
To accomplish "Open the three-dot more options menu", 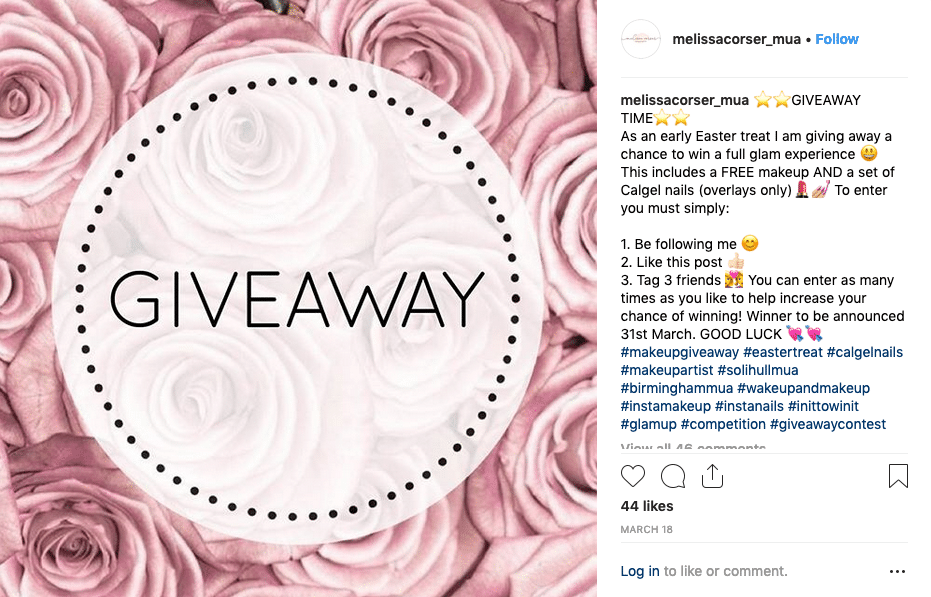I will pyautogui.click(x=897, y=571).
